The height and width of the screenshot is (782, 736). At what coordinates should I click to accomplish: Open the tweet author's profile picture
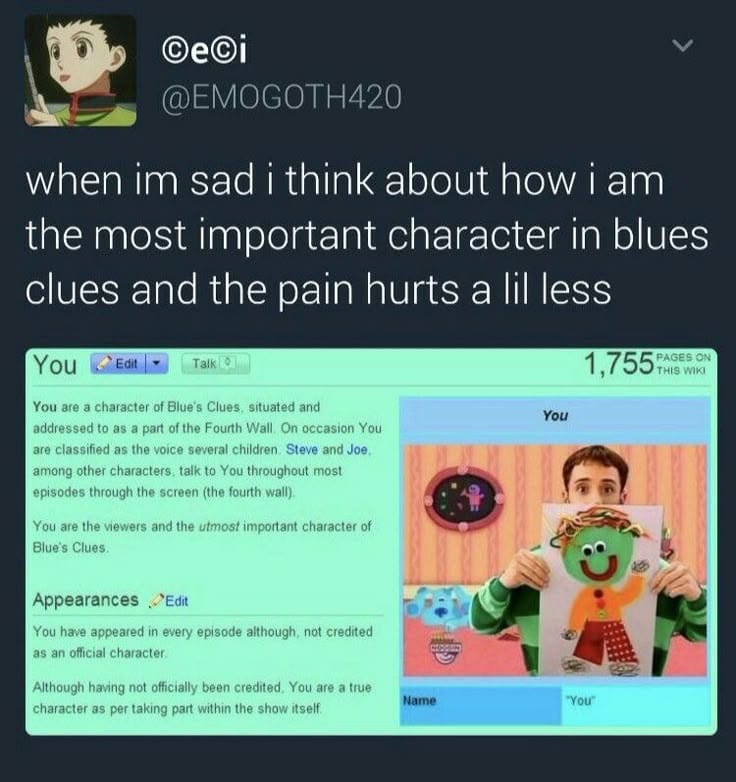click(x=80, y=70)
